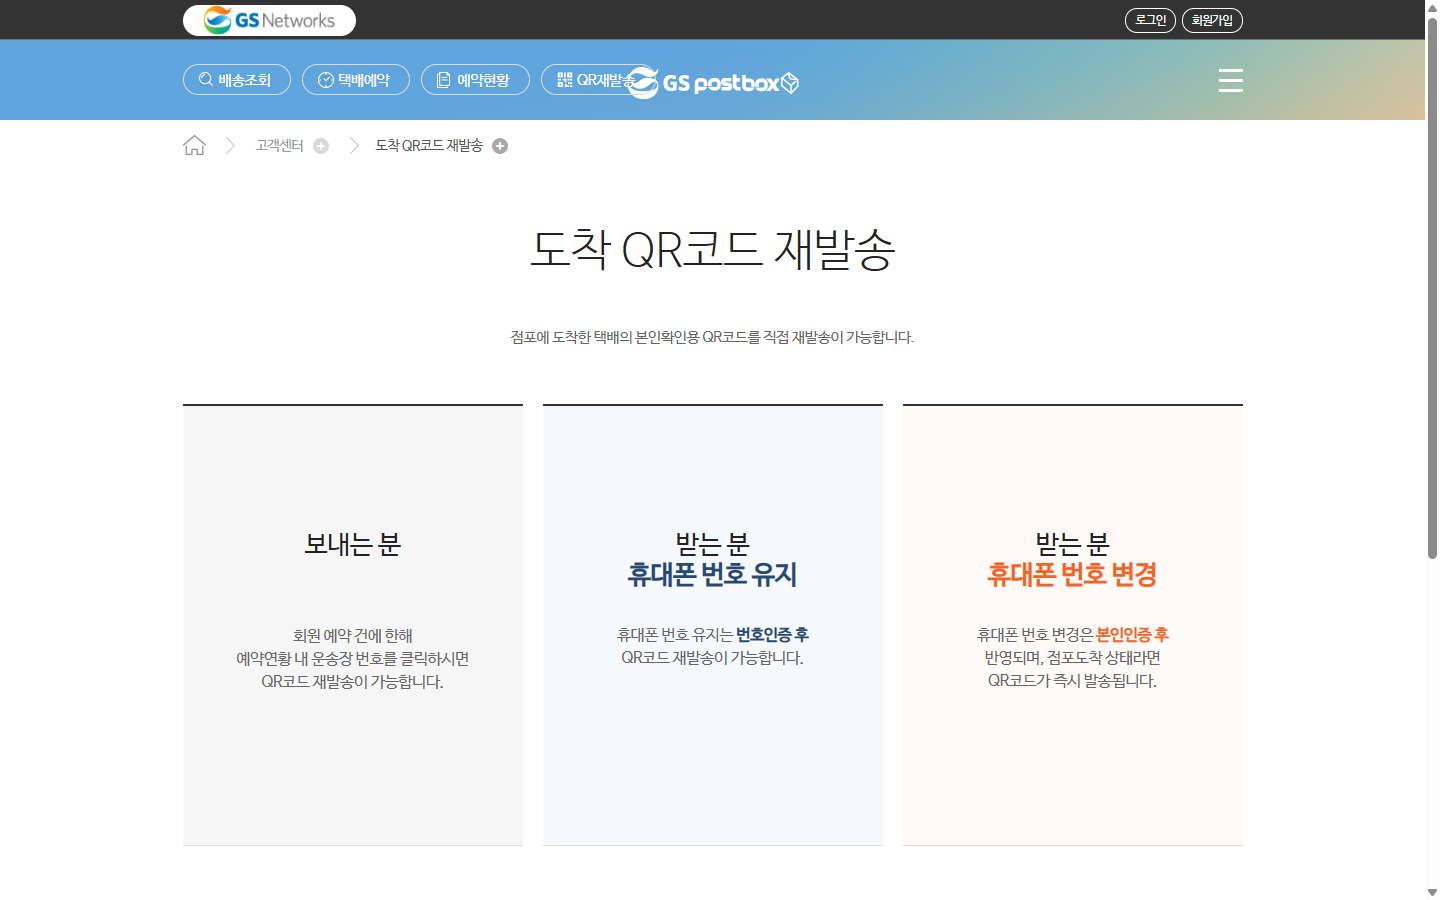Click the 회원가입 button
Screen dimensions: 1440x900
[1212, 20]
